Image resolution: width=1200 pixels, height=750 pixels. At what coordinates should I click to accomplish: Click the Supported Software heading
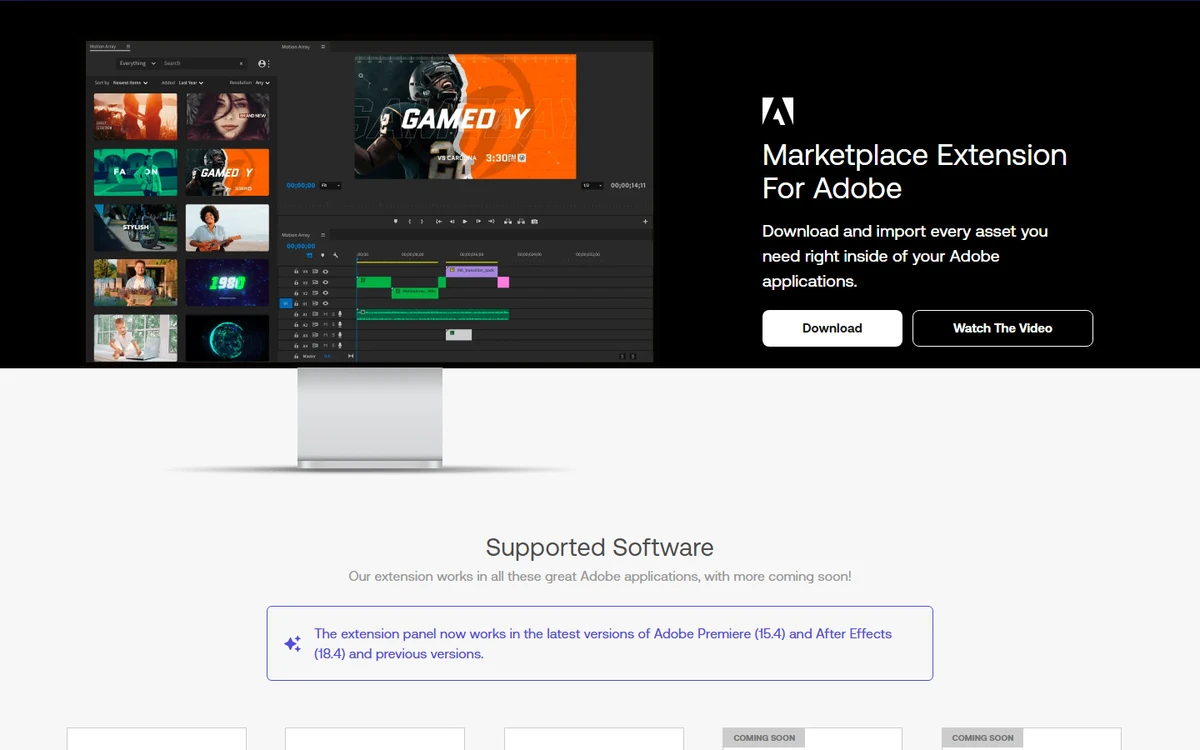click(600, 547)
